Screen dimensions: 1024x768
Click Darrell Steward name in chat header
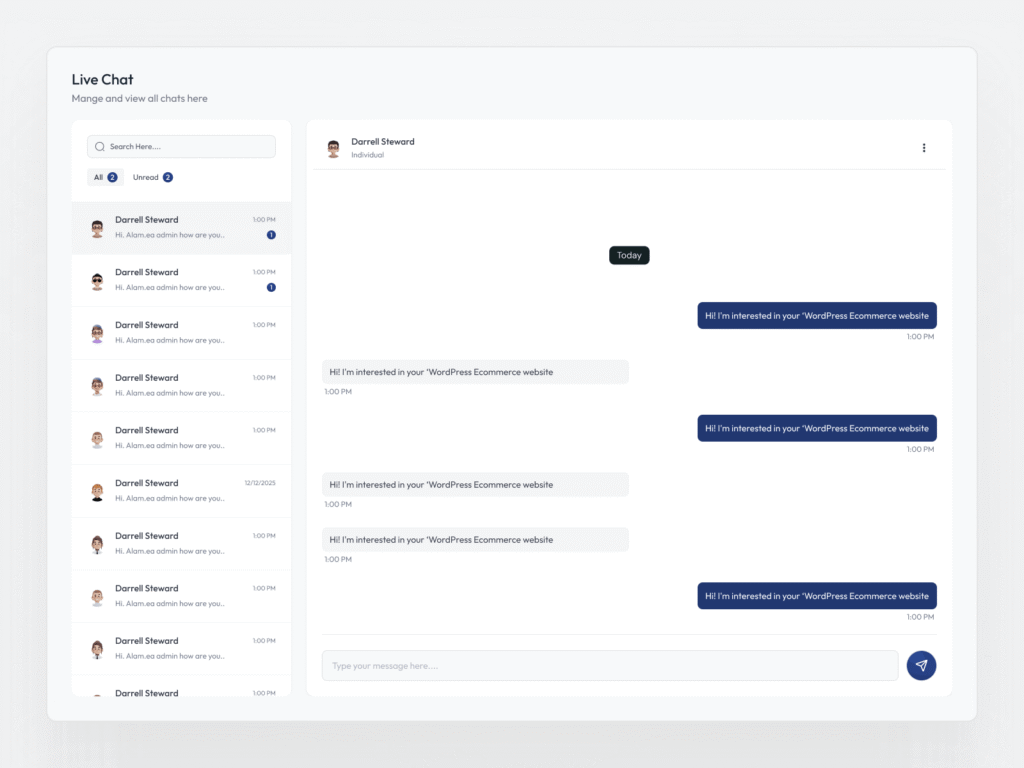(x=382, y=142)
